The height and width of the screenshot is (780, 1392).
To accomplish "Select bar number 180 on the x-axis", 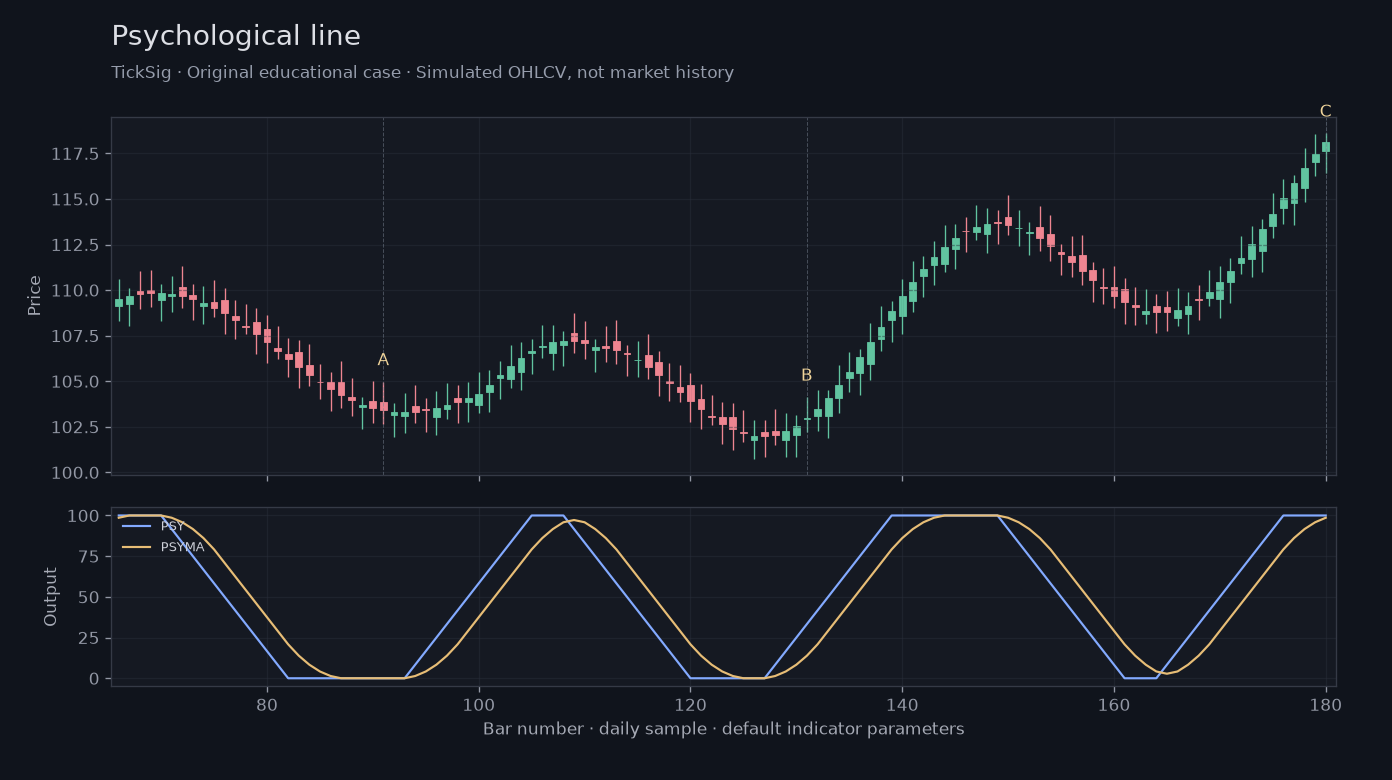I will point(1326,703).
